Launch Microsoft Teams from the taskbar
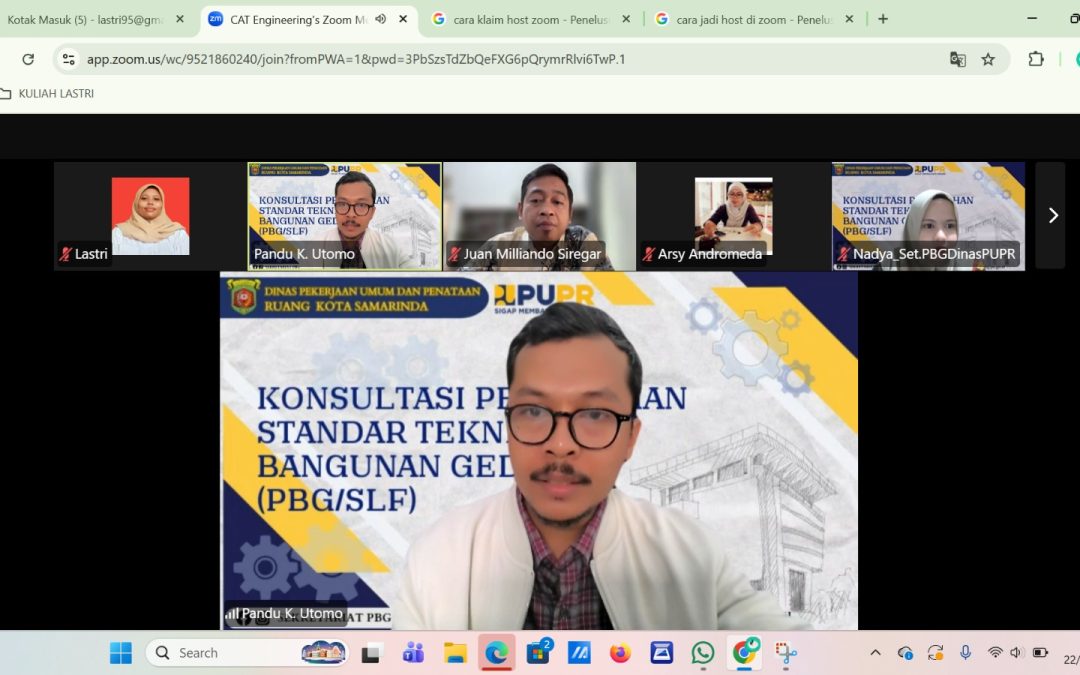 click(x=414, y=652)
